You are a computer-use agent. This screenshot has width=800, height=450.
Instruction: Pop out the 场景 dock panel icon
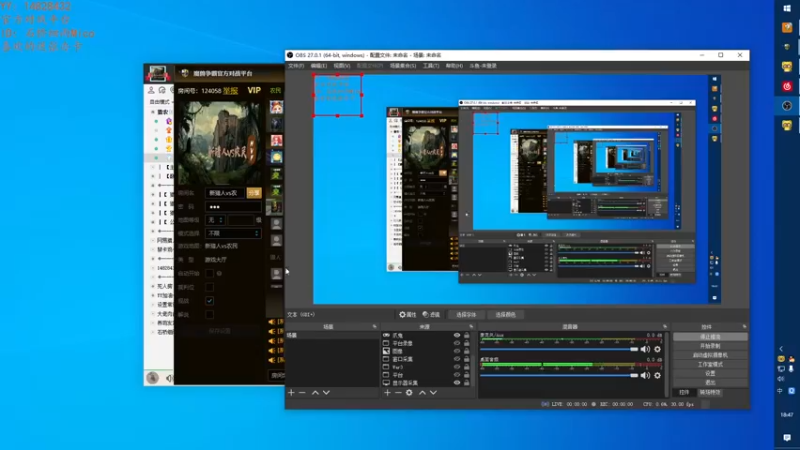pyautogui.click(x=374, y=327)
